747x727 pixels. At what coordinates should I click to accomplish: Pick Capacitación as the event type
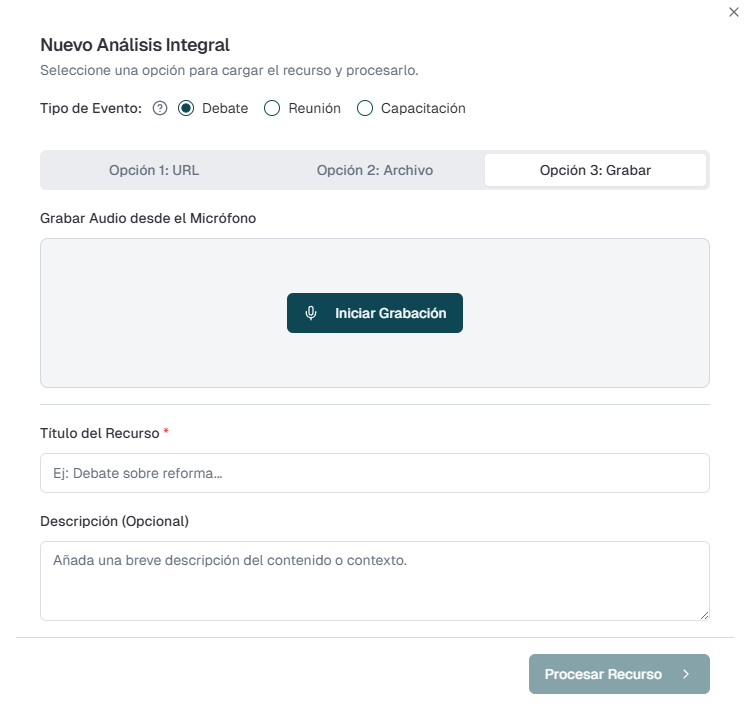[365, 108]
